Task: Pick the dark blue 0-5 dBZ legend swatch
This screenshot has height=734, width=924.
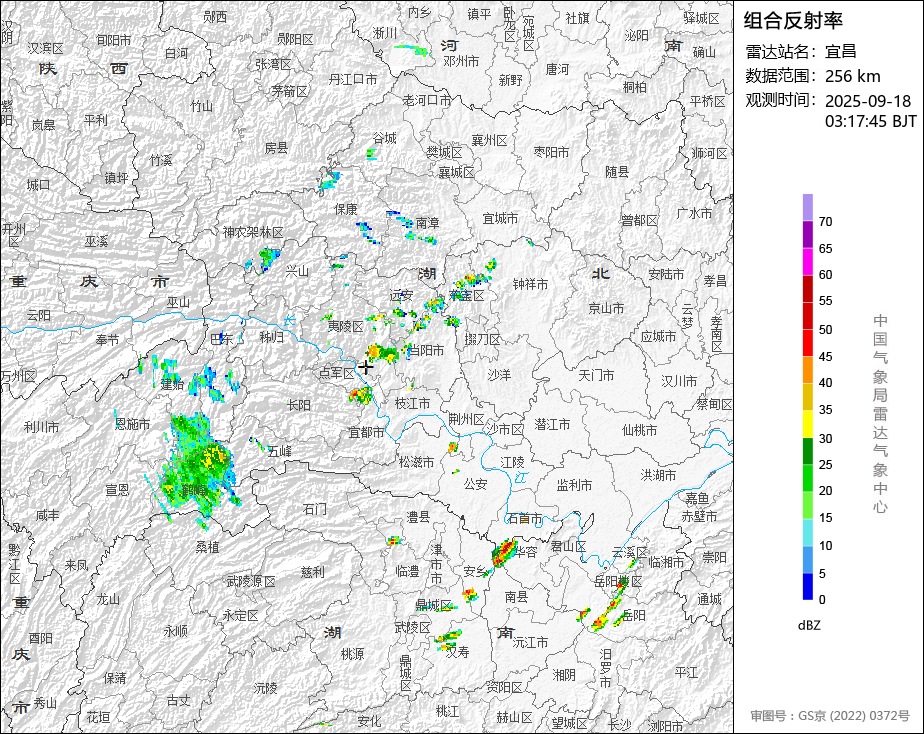Action: pyautogui.click(x=807, y=586)
